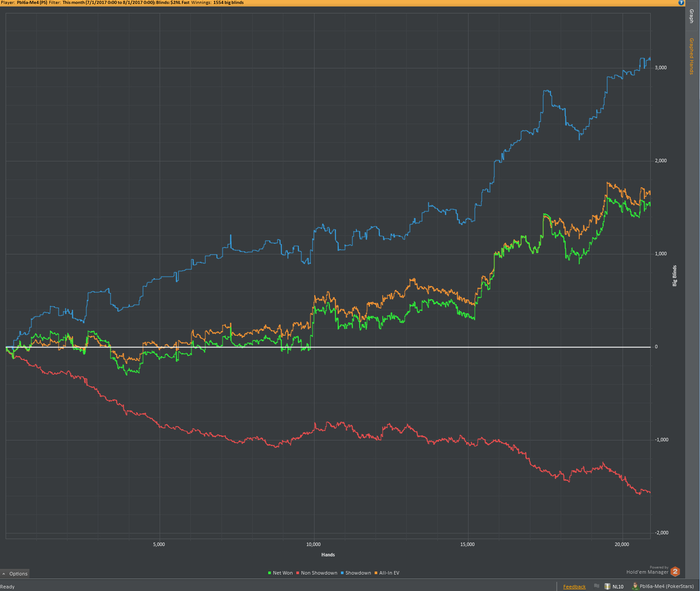Click the 20,000 x-axis label

622,544
